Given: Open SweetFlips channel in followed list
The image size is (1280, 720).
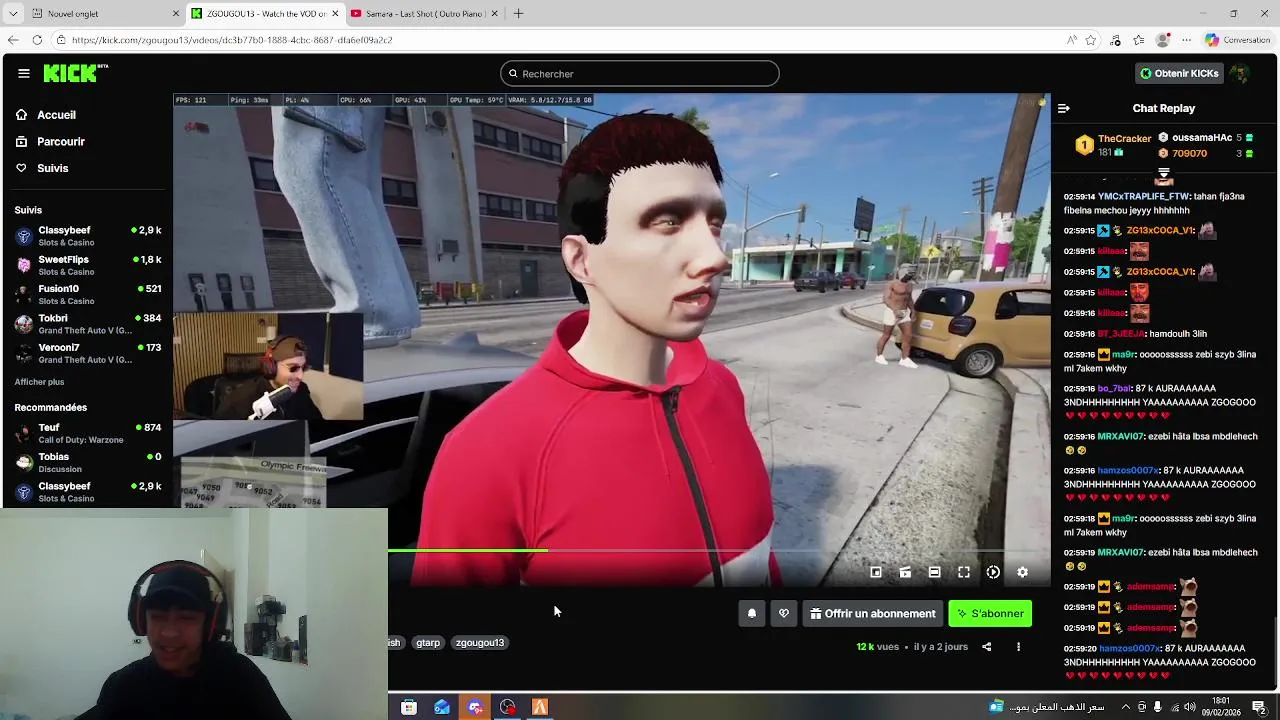Looking at the screenshot, I should 88,265.
